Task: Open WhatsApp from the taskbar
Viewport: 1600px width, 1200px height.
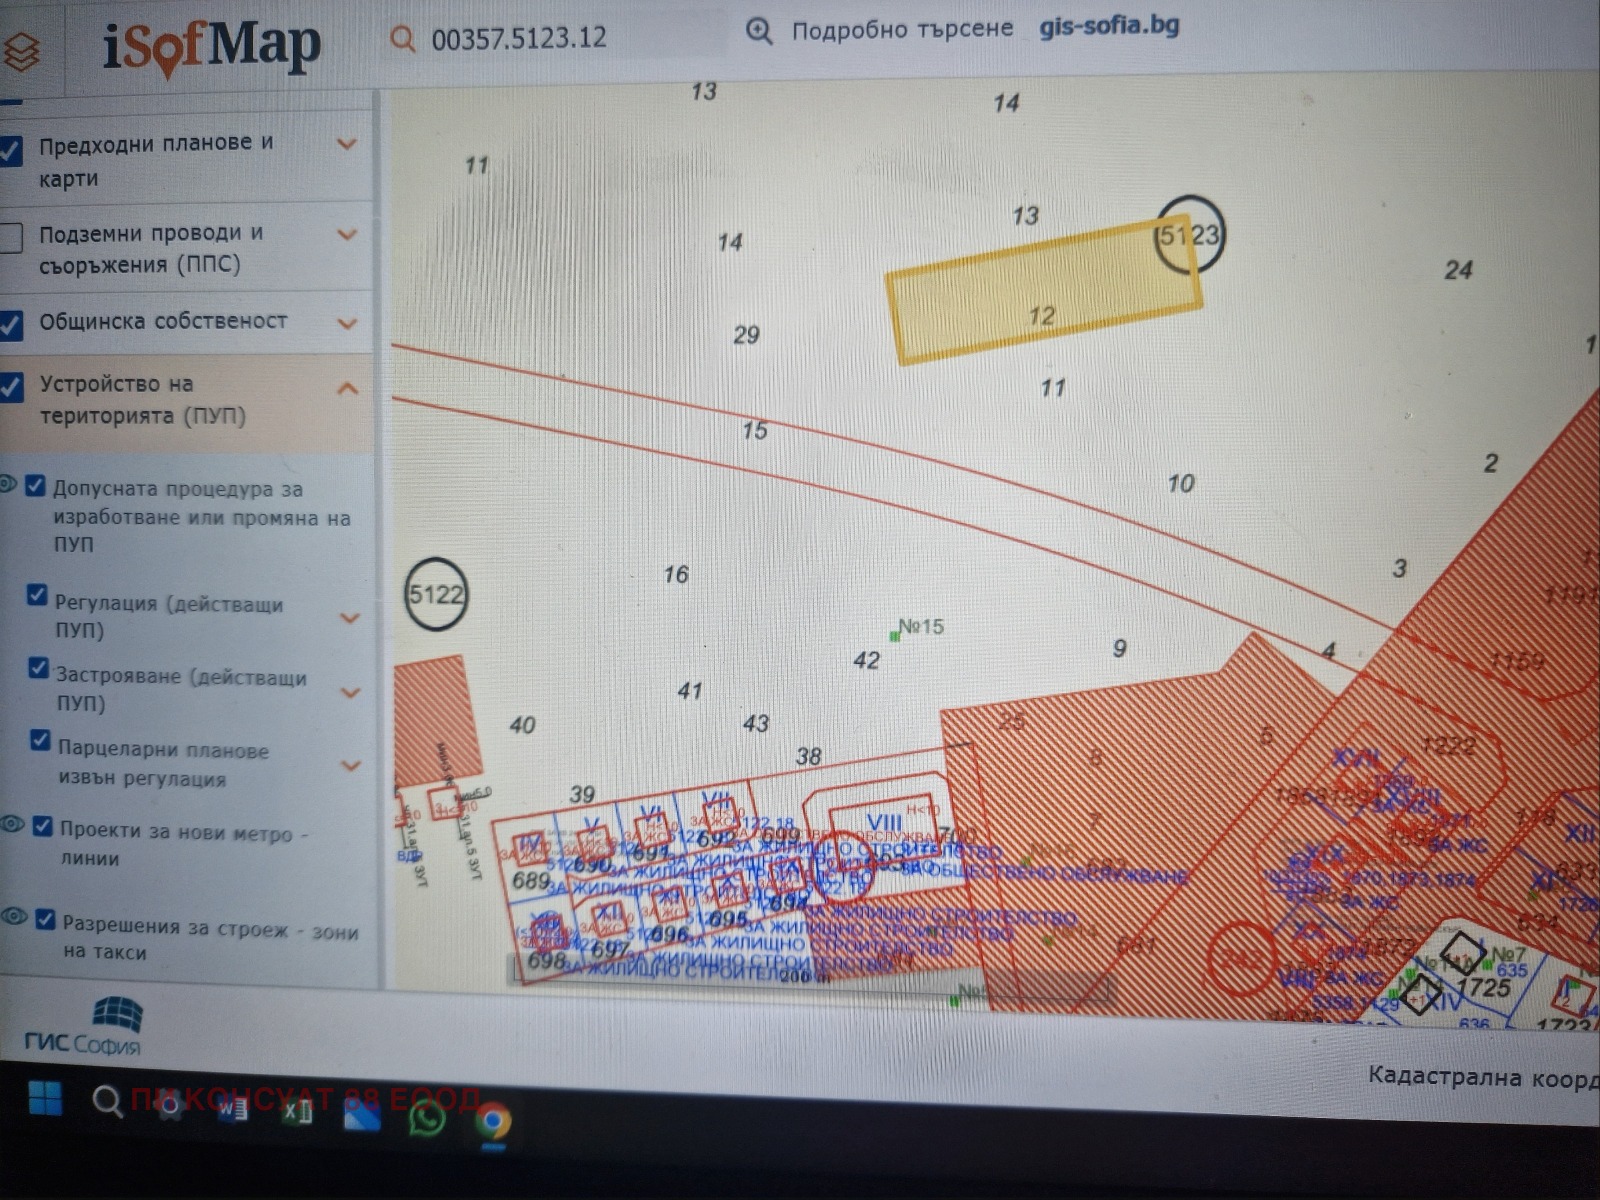Action: point(427,1117)
